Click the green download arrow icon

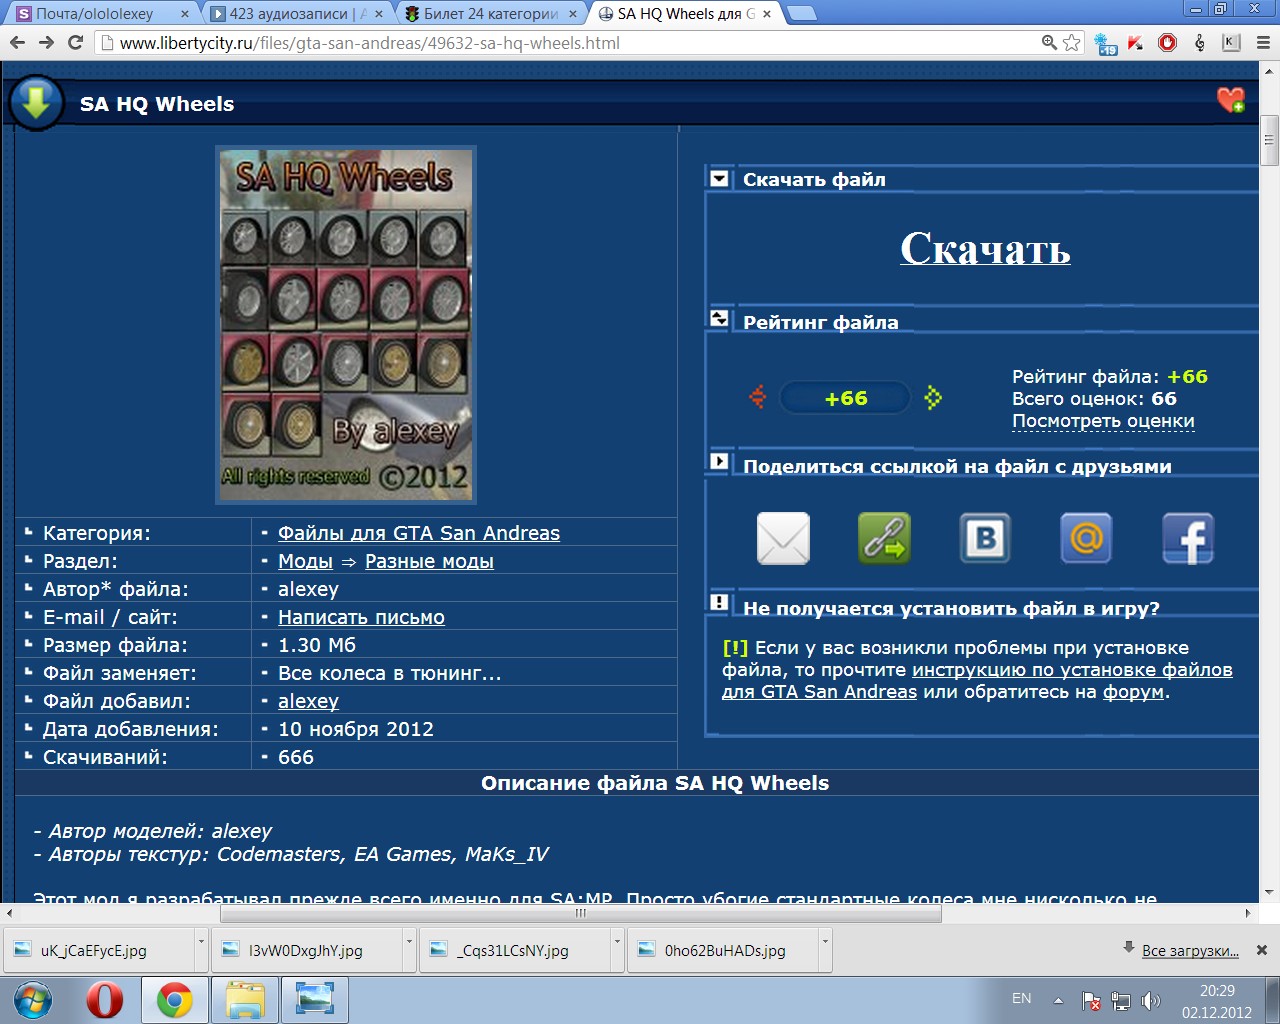pos(36,102)
